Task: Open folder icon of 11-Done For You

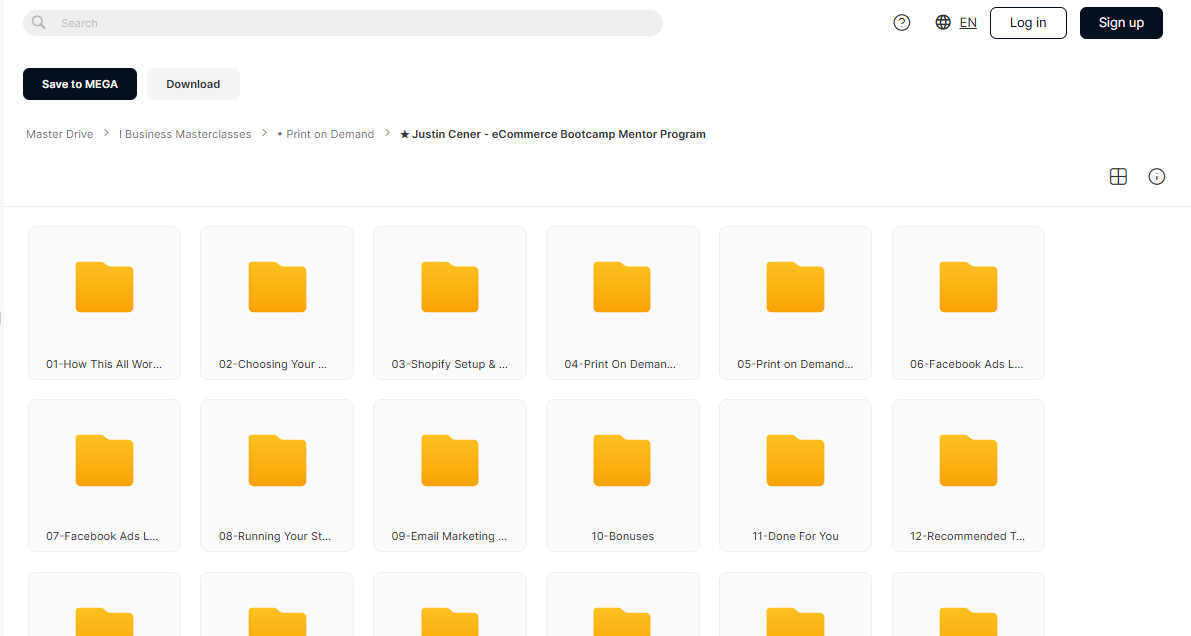Action: point(795,460)
